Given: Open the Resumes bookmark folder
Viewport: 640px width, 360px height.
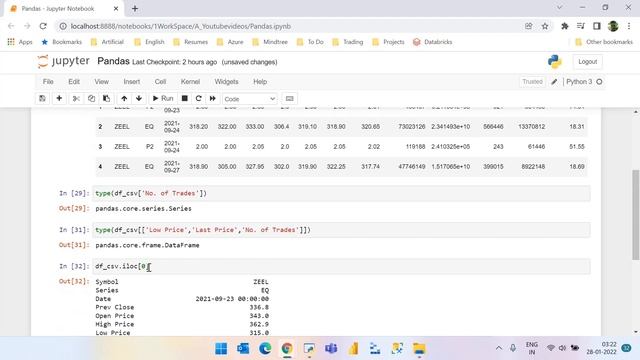Looking at the screenshot, I should [x=191, y=42].
